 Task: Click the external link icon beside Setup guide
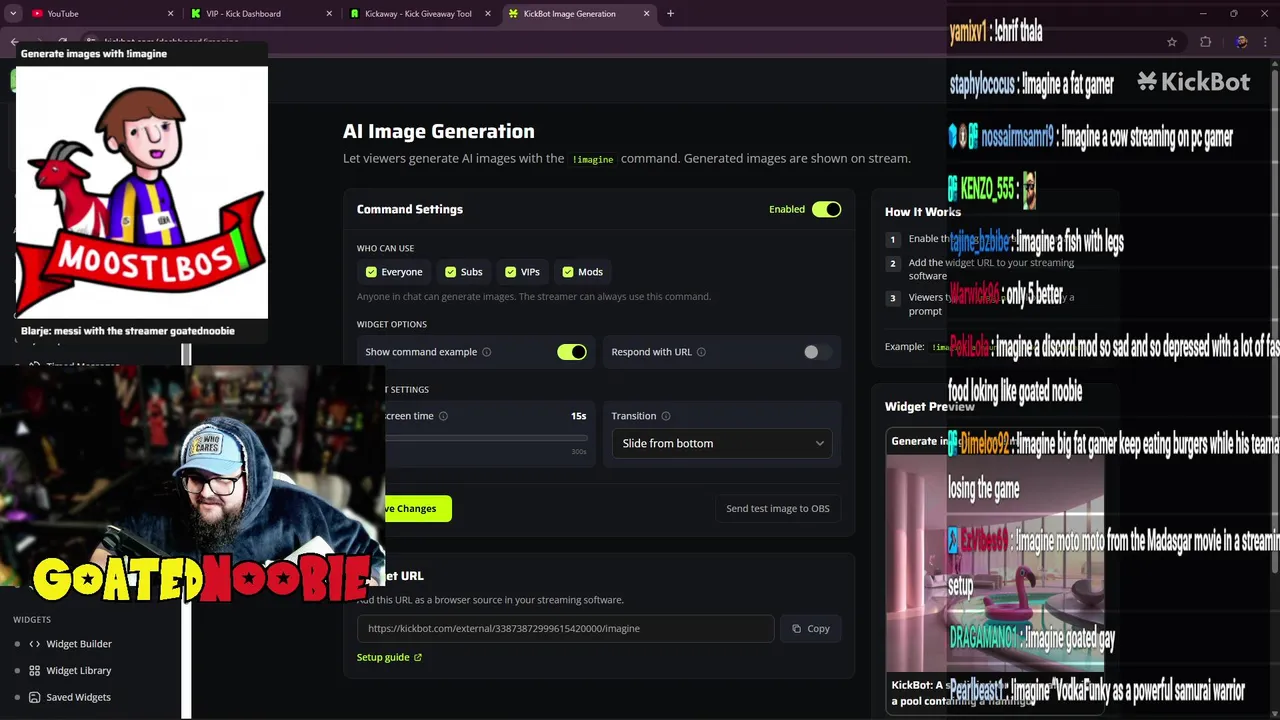click(418, 657)
